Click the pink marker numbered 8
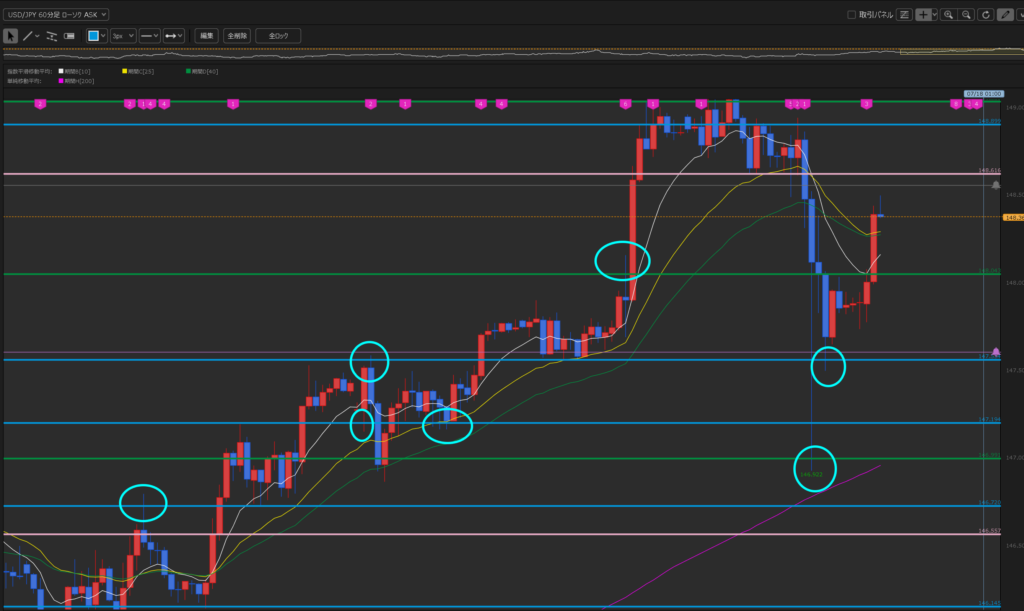The width and height of the screenshot is (1024, 611). [x=955, y=104]
